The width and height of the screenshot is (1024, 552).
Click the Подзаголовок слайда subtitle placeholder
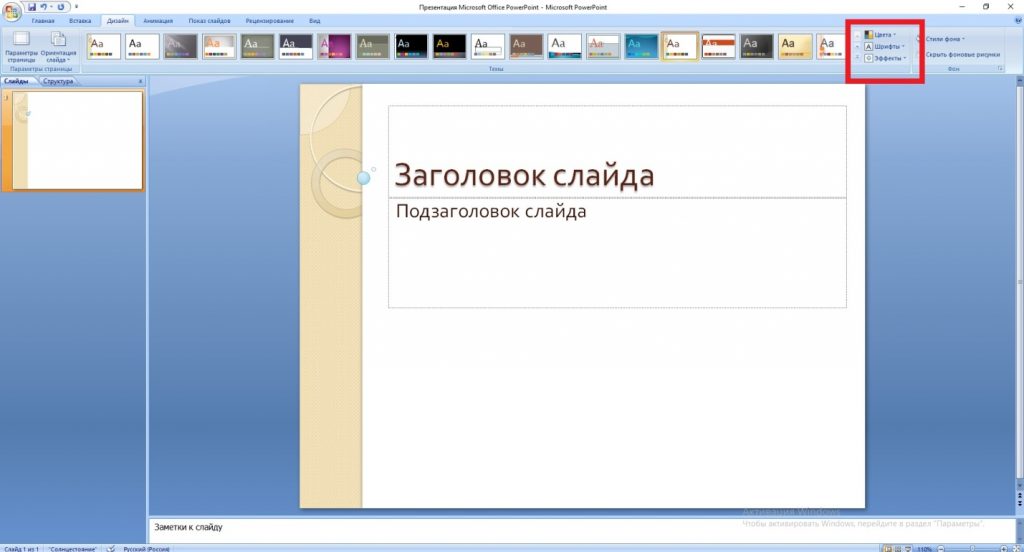(617, 252)
